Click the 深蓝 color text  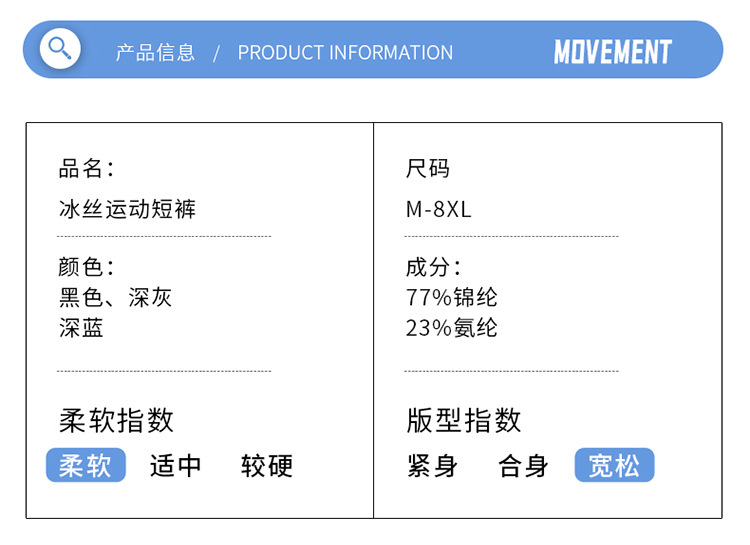pyautogui.click(x=81, y=327)
